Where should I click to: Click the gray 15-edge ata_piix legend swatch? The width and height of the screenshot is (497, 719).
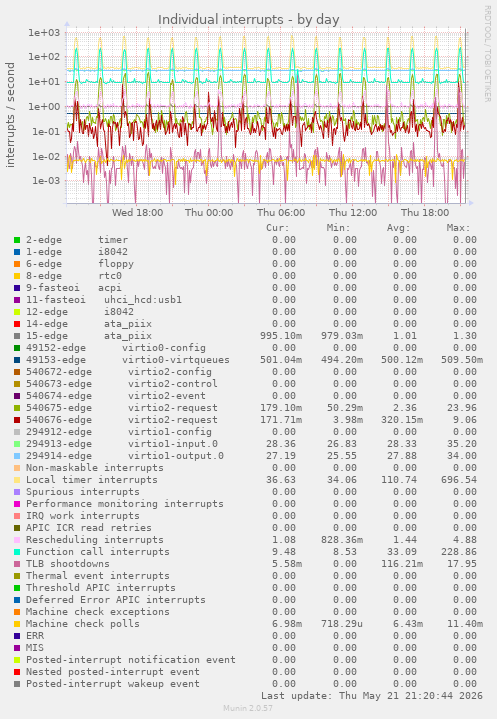(17, 336)
